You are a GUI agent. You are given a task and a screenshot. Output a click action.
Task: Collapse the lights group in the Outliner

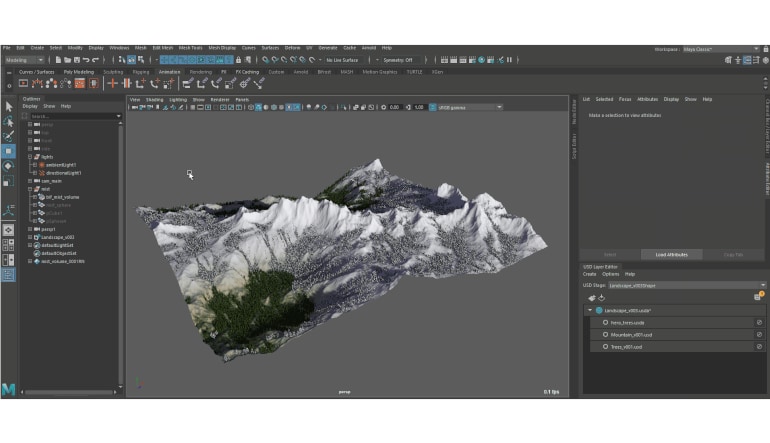point(30,157)
